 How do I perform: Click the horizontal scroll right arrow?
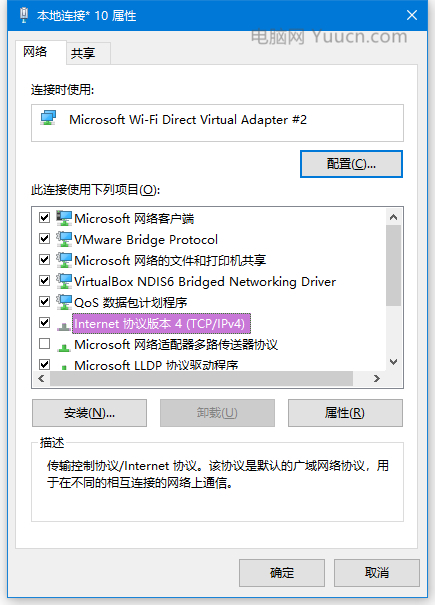click(377, 379)
